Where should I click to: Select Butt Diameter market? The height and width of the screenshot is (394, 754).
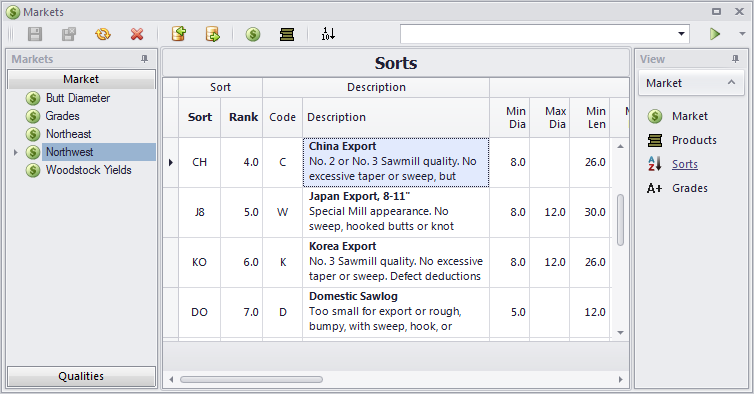click(x=78, y=98)
